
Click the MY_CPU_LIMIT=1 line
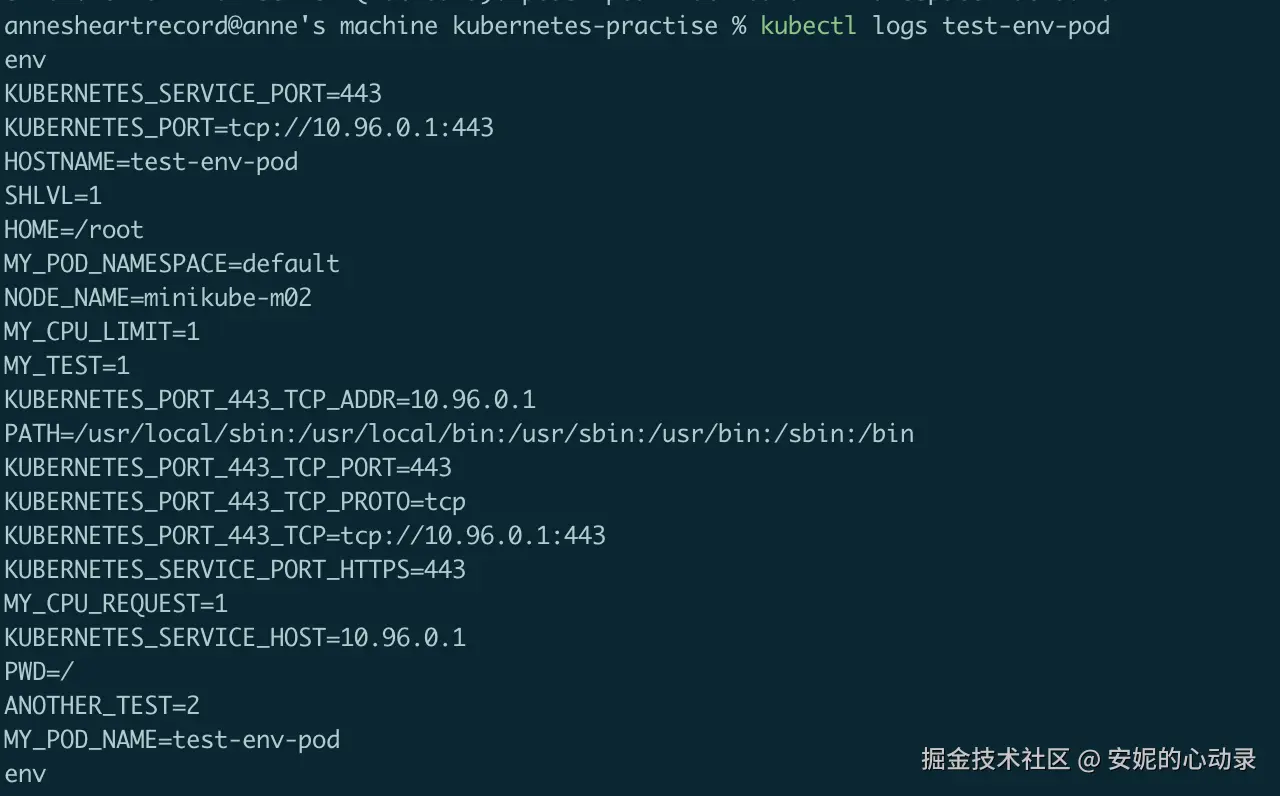(102, 332)
